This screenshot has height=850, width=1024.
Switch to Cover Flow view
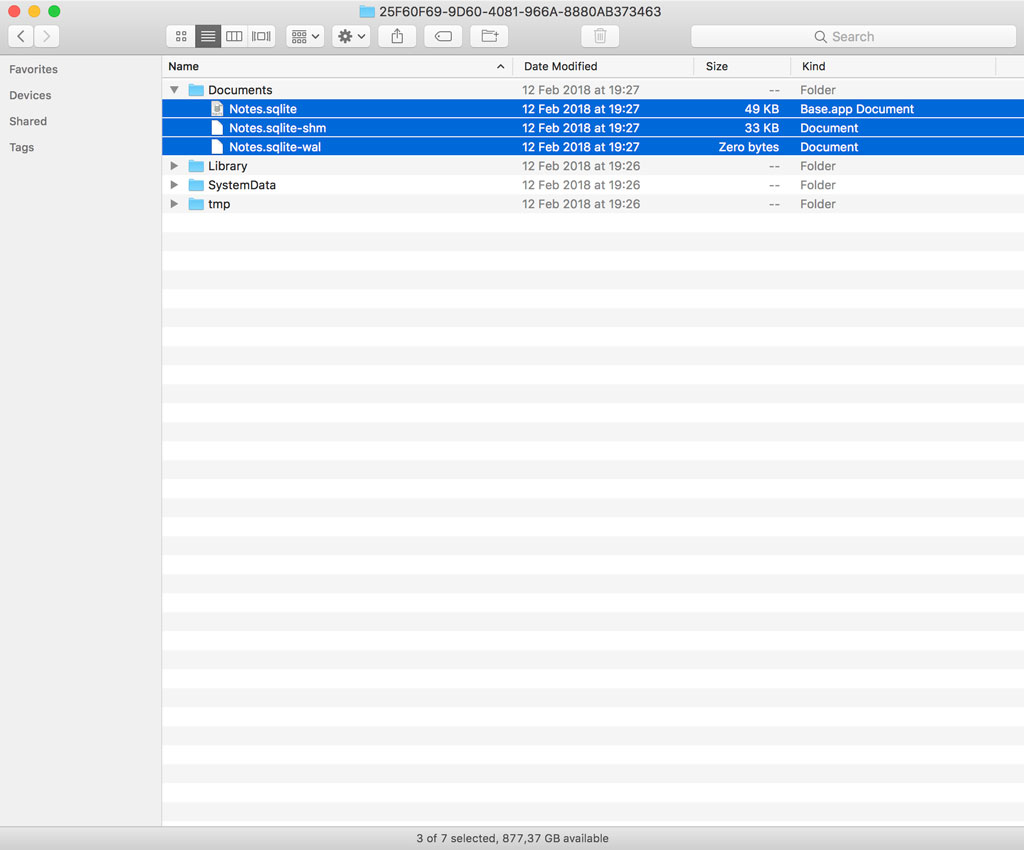pyautogui.click(x=261, y=36)
